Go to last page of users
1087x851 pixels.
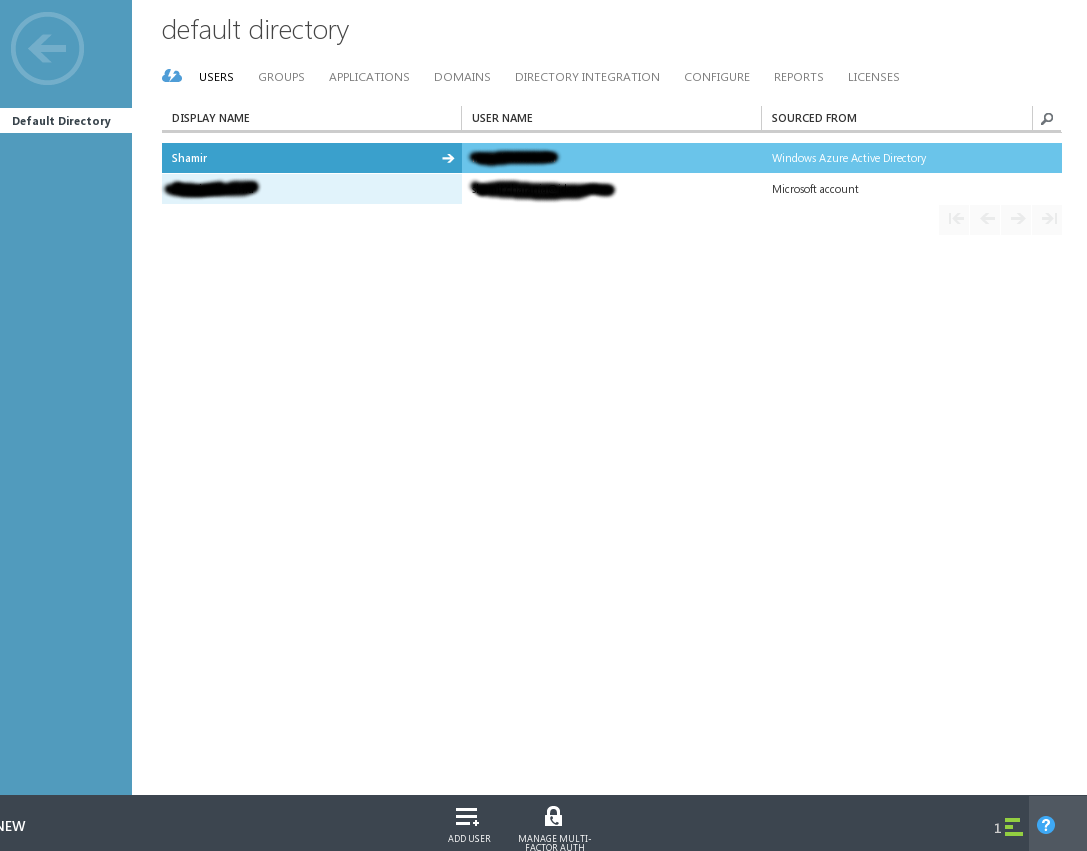(x=1047, y=219)
